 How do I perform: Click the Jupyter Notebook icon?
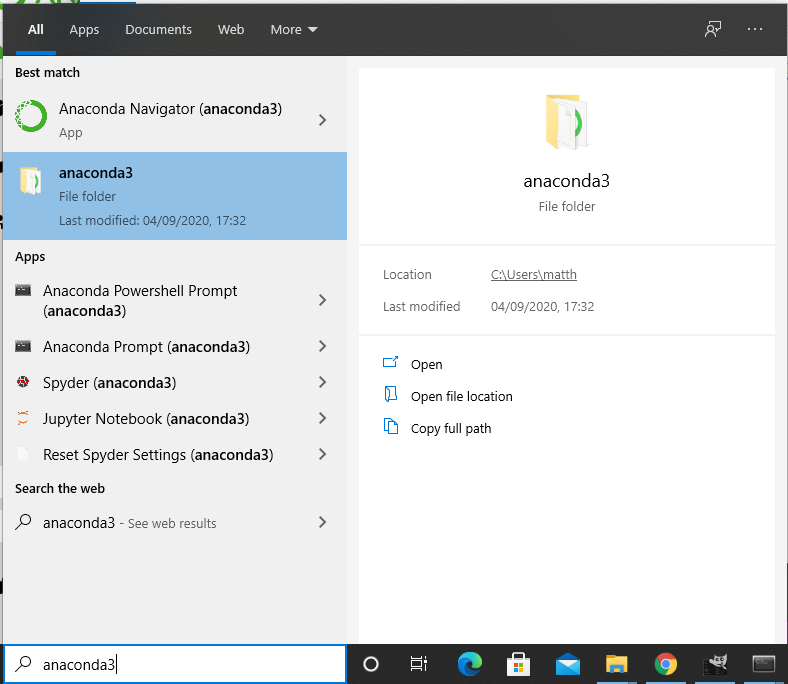pyautogui.click(x=23, y=418)
